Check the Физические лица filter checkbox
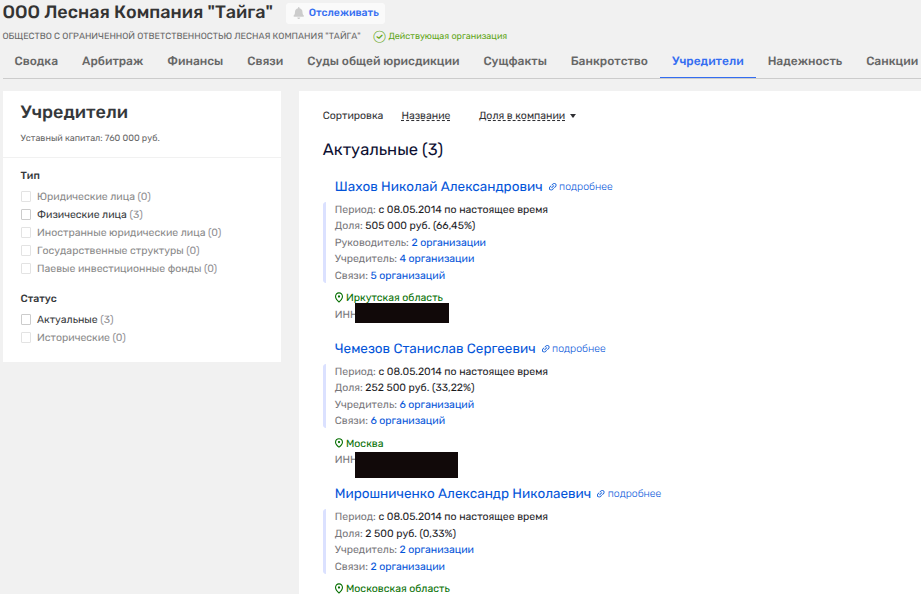921x594 pixels. [x=27, y=214]
